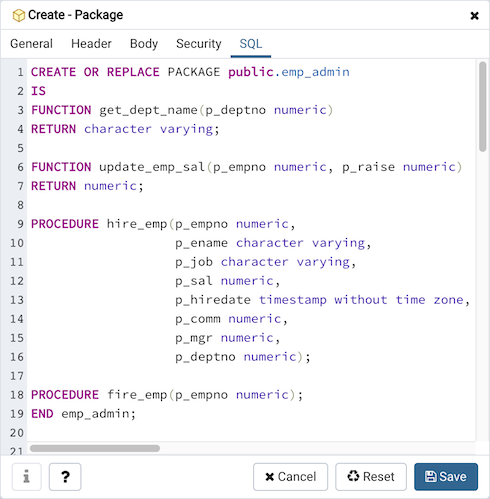The height and width of the screenshot is (499, 490).
Task: Click 'p_job' parameter on line 11
Action: [194, 262]
